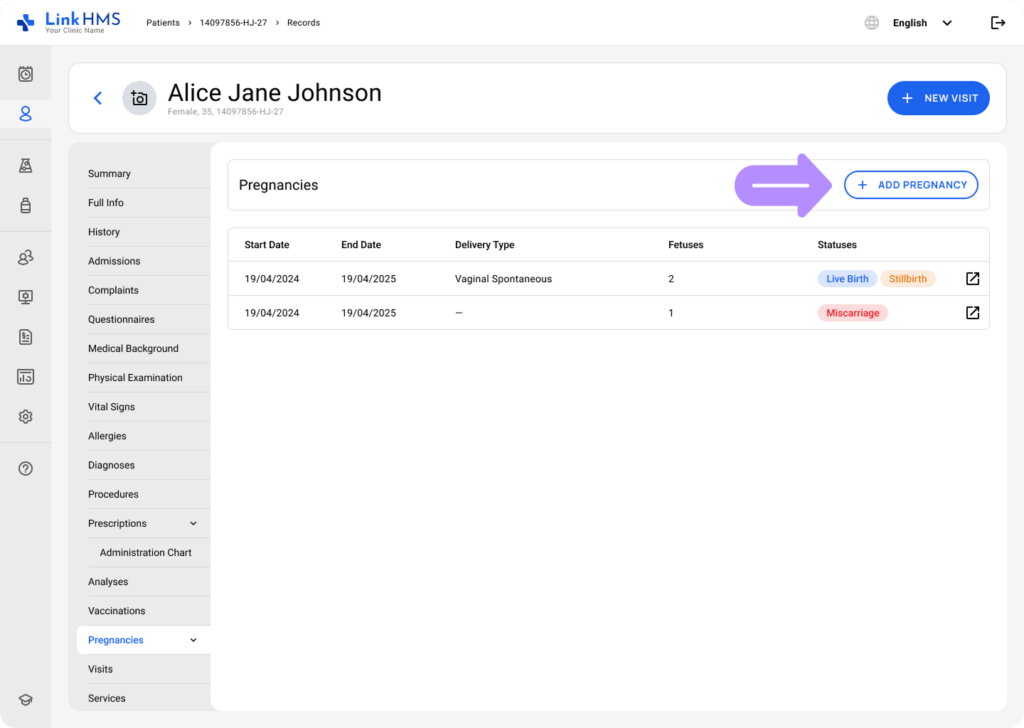This screenshot has height=728, width=1024.
Task: Upload patient photo via camera avatar
Action: click(139, 98)
